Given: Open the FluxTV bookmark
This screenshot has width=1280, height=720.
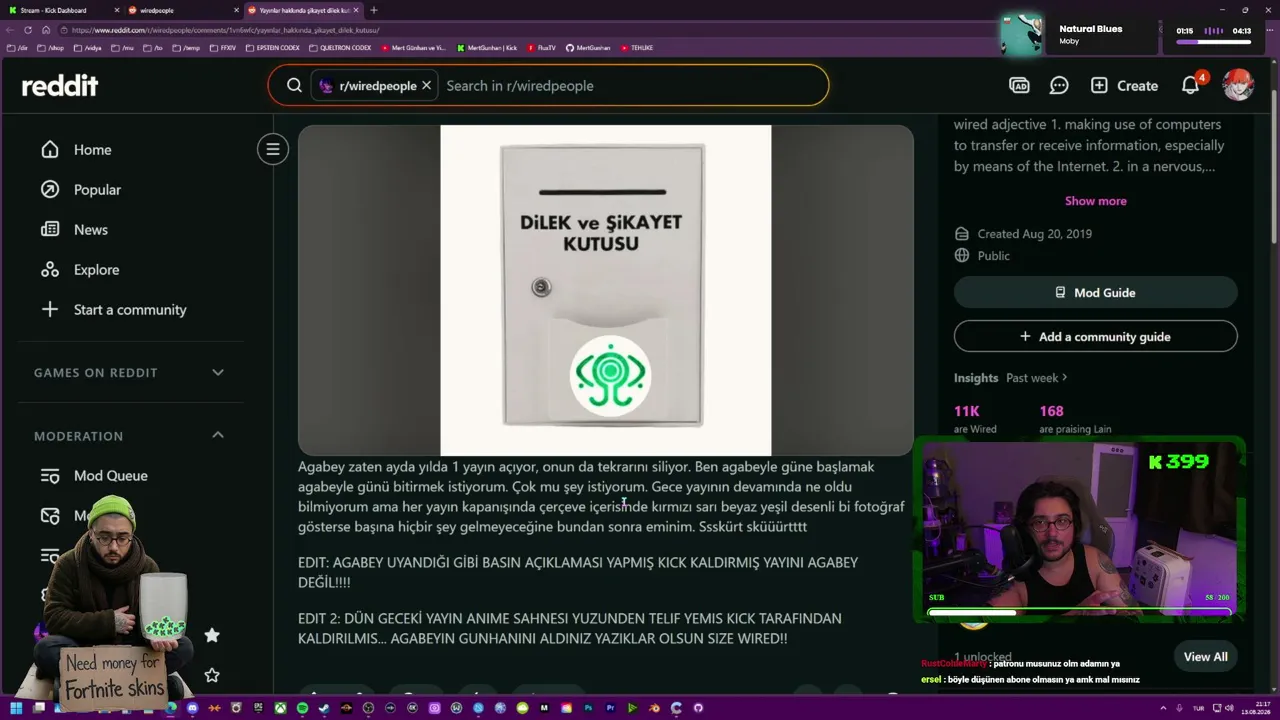Looking at the screenshot, I should click(541, 48).
